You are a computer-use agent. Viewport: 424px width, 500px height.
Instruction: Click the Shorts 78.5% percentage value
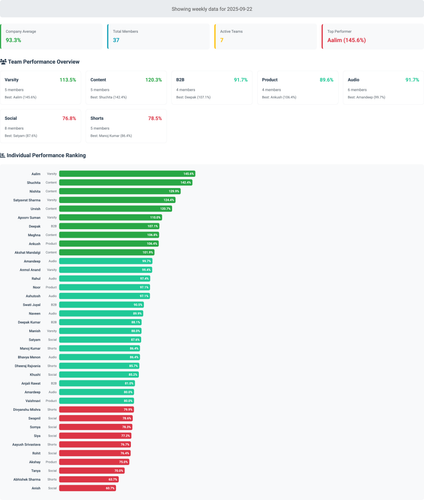pyautogui.click(x=155, y=118)
